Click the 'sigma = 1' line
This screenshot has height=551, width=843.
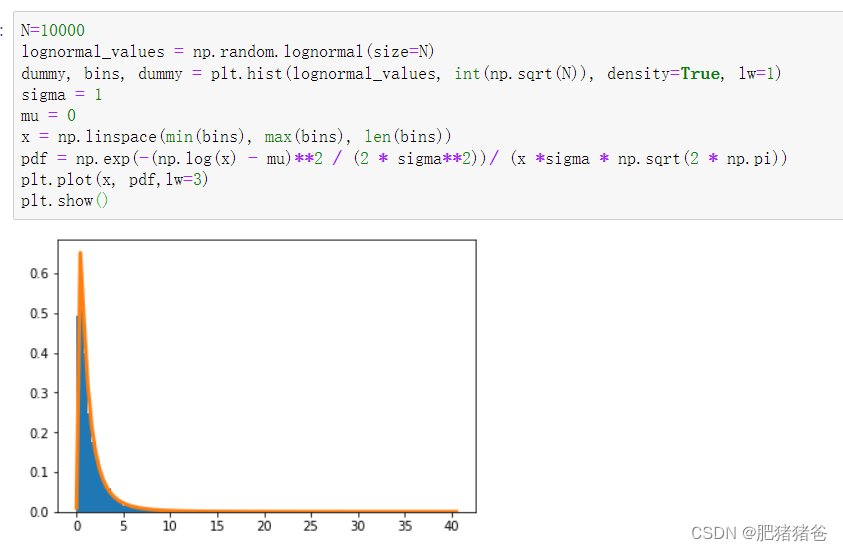62,95
